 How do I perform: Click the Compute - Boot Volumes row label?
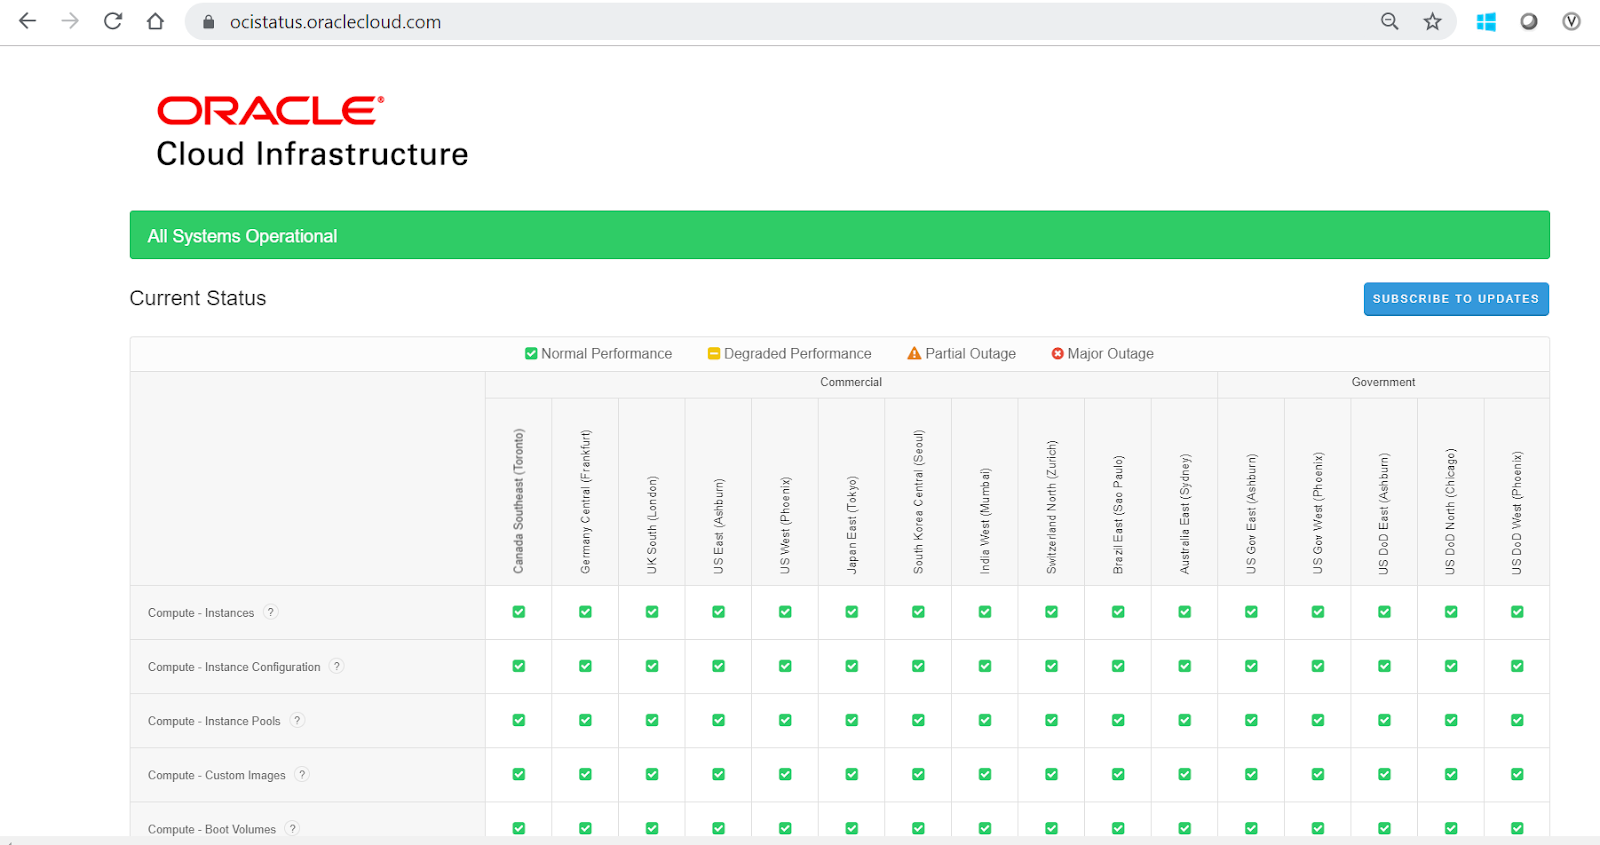pos(212,829)
